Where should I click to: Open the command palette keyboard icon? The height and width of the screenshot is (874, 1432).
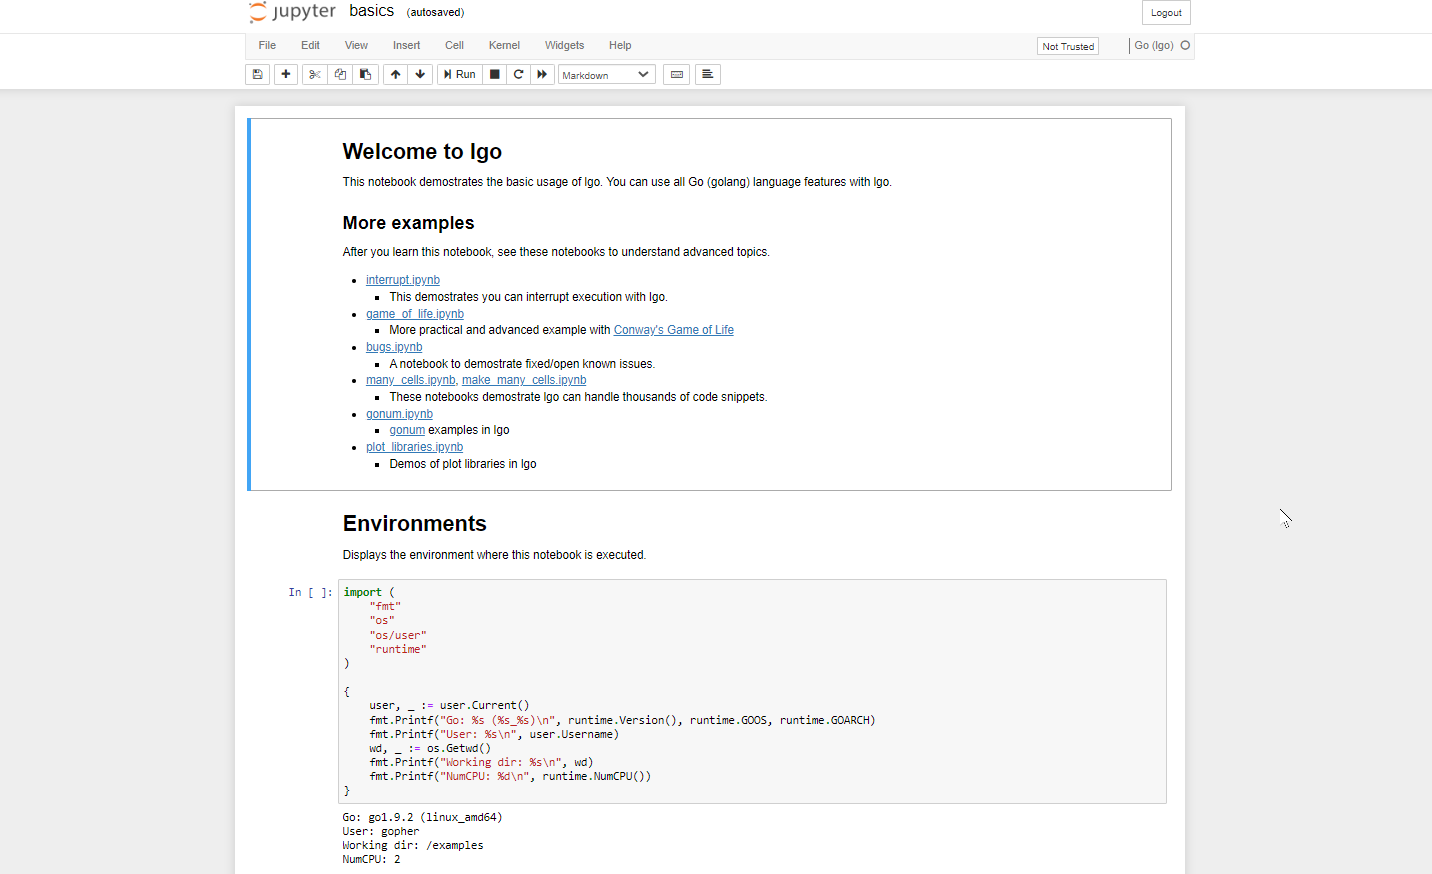coord(677,74)
